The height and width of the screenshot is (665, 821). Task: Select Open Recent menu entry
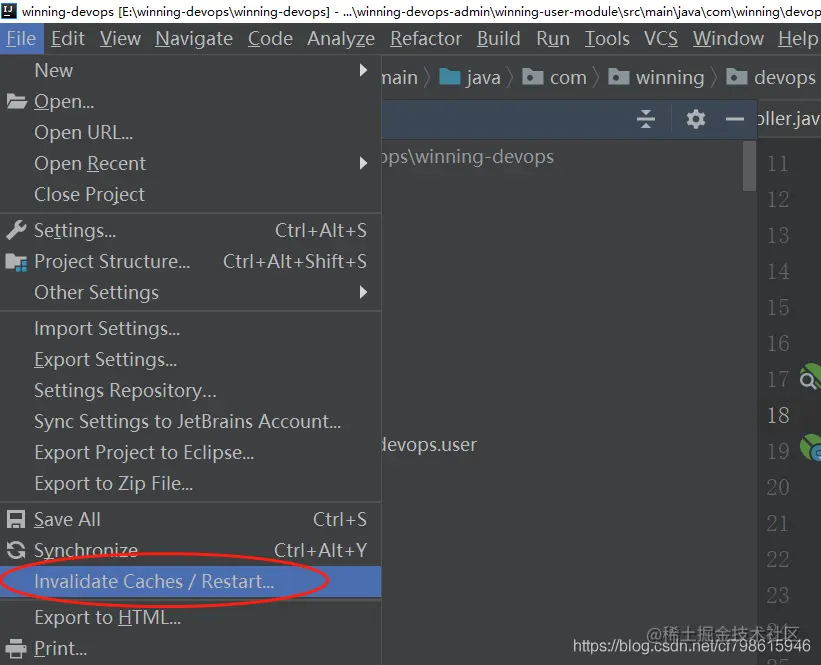pyautogui.click(x=191, y=163)
